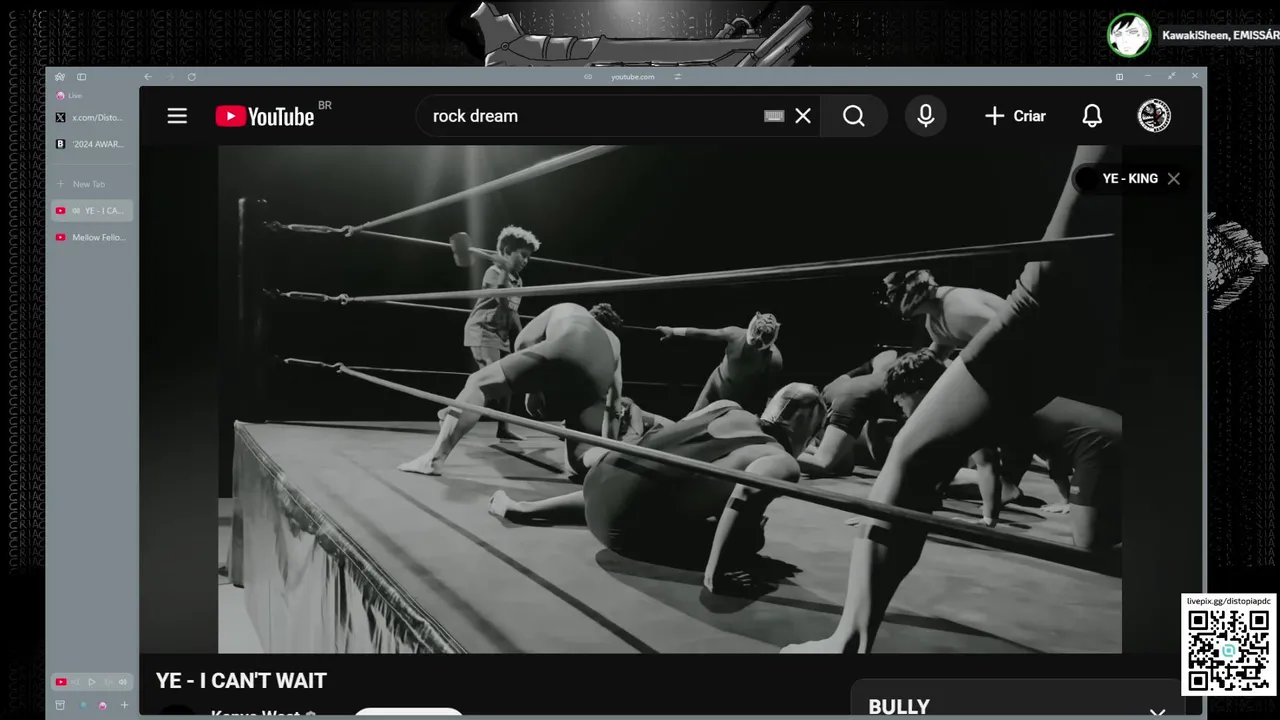Select the video title YE - I CAN'T WAIT

[241, 681]
